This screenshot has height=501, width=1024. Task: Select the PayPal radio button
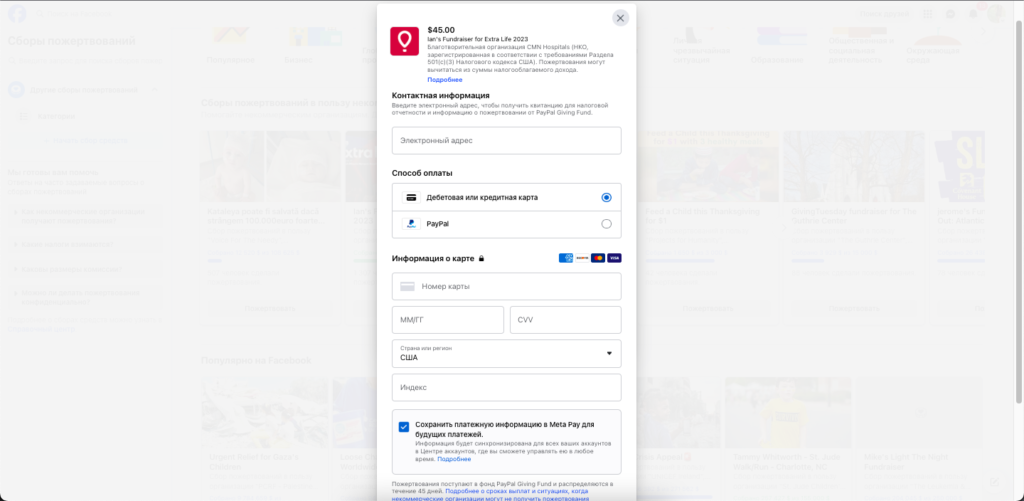606,224
